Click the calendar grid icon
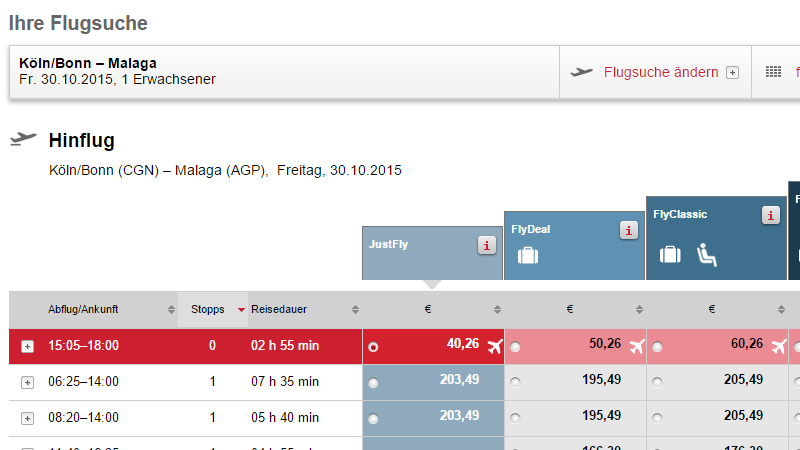Screen dimensions: 800x450 click(x=773, y=72)
